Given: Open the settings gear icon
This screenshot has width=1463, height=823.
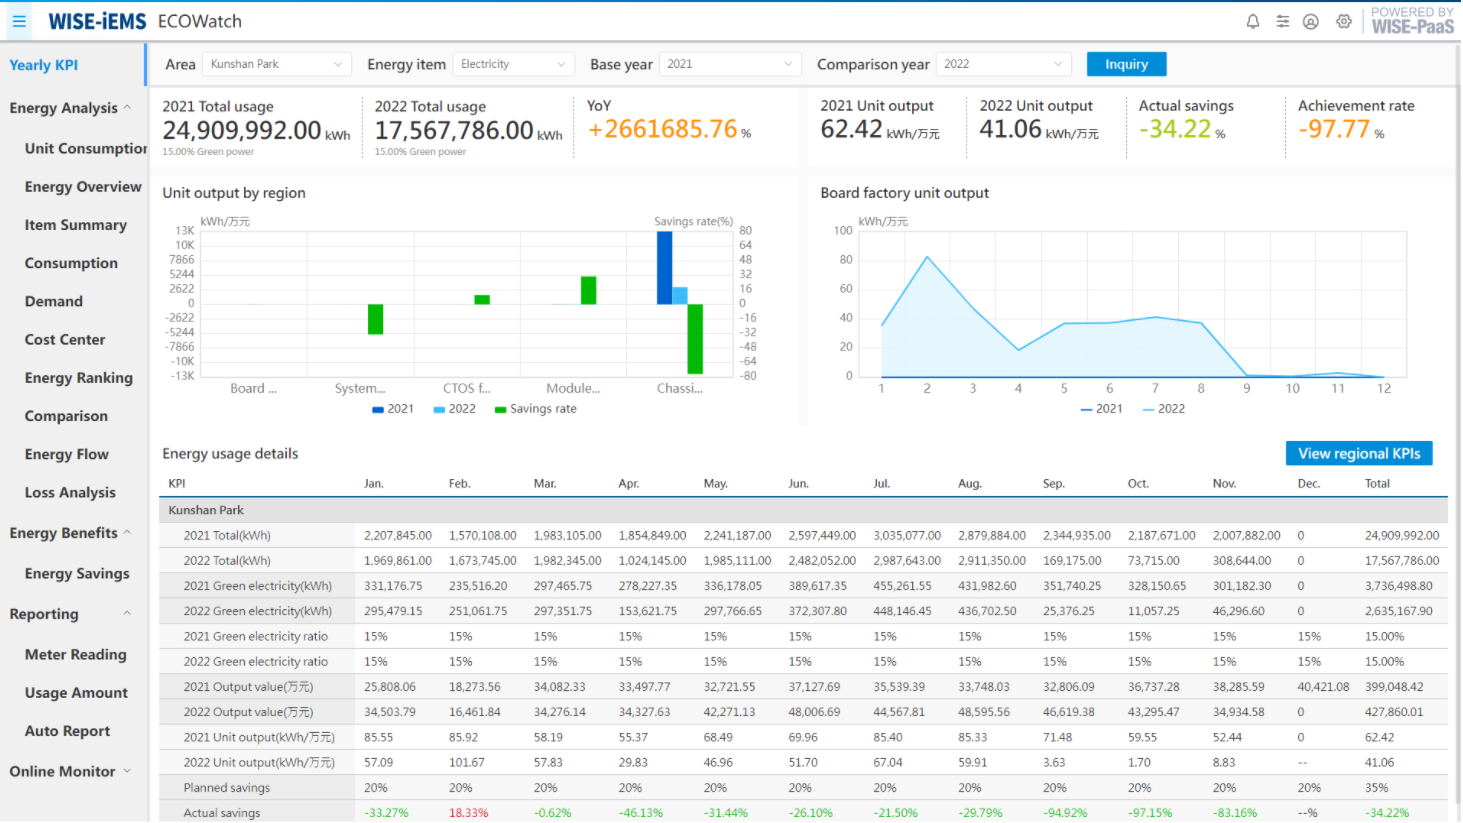Looking at the screenshot, I should tap(1343, 21).
